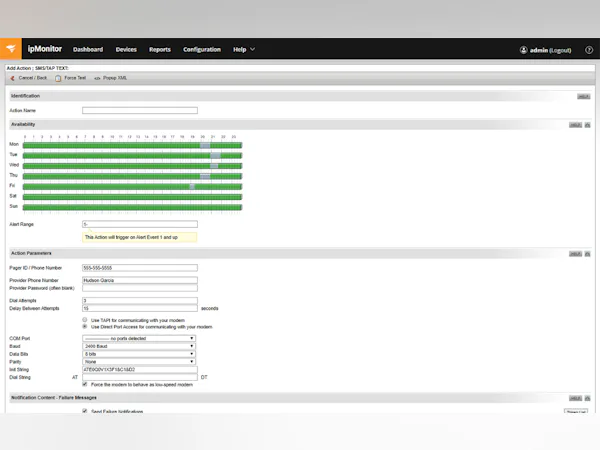The height and width of the screenshot is (450, 600).
Task: Click Monday availability bar gray block
Action: point(205,145)
